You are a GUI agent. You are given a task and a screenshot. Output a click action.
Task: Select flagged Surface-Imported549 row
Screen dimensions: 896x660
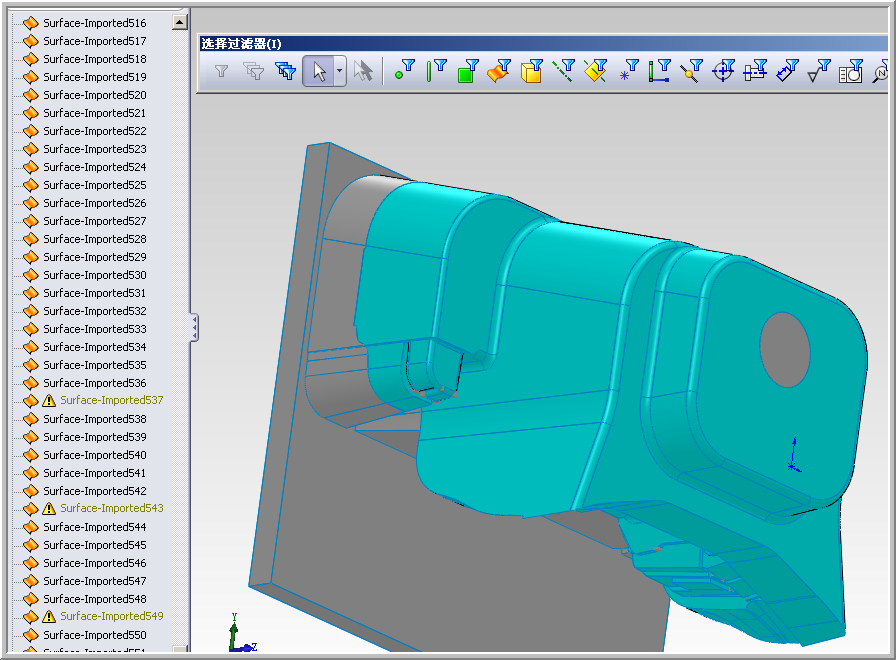pos(112,616)
